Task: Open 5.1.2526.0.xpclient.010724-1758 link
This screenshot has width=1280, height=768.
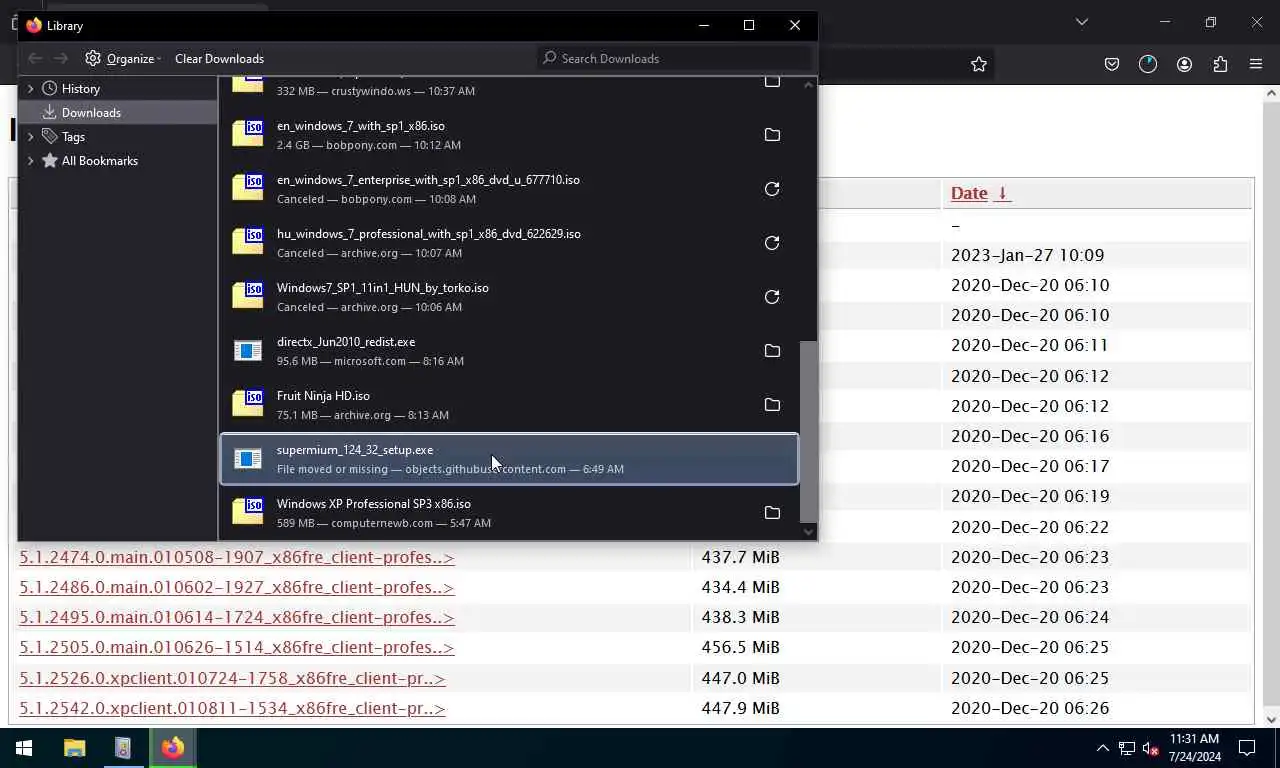Action: (x=232, y=678)
